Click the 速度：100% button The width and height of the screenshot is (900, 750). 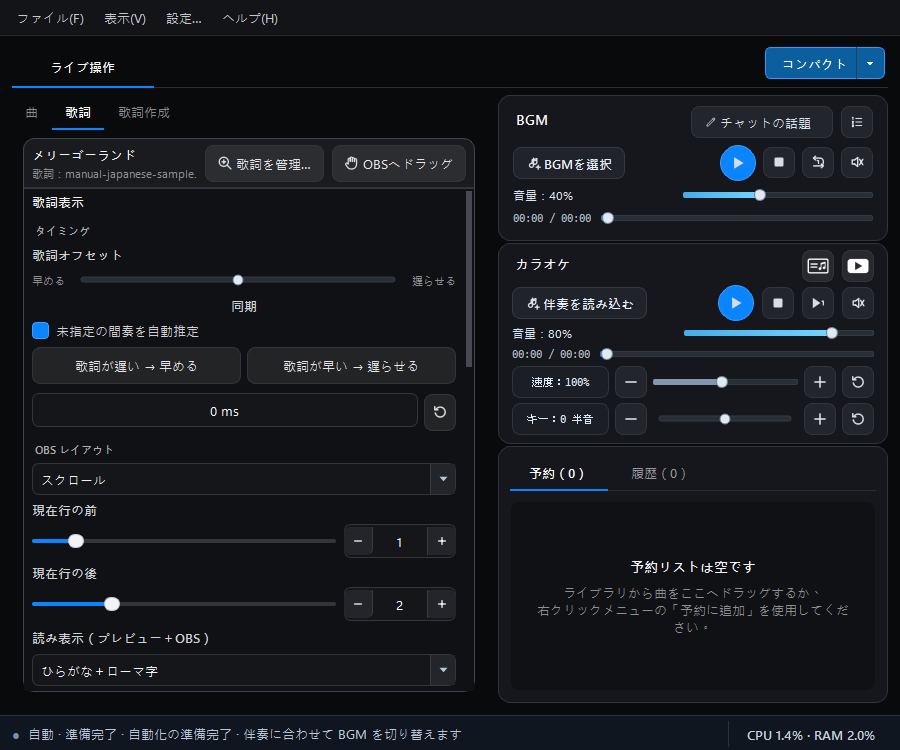point(560,382)
